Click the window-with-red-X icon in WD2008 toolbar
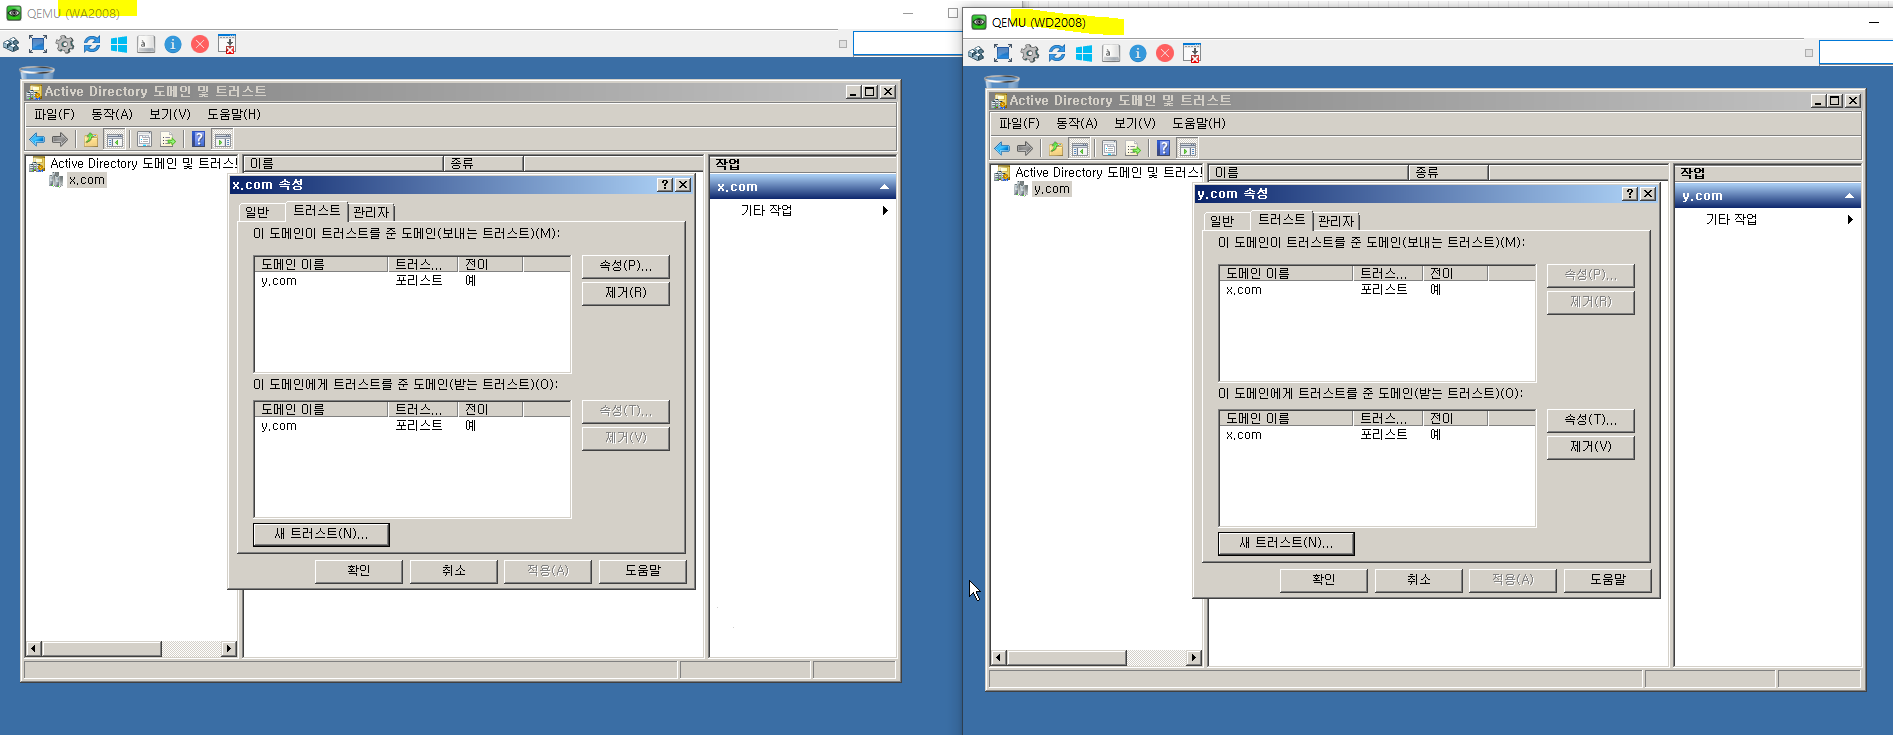 pyautogui.click(x=1192, y=53)
